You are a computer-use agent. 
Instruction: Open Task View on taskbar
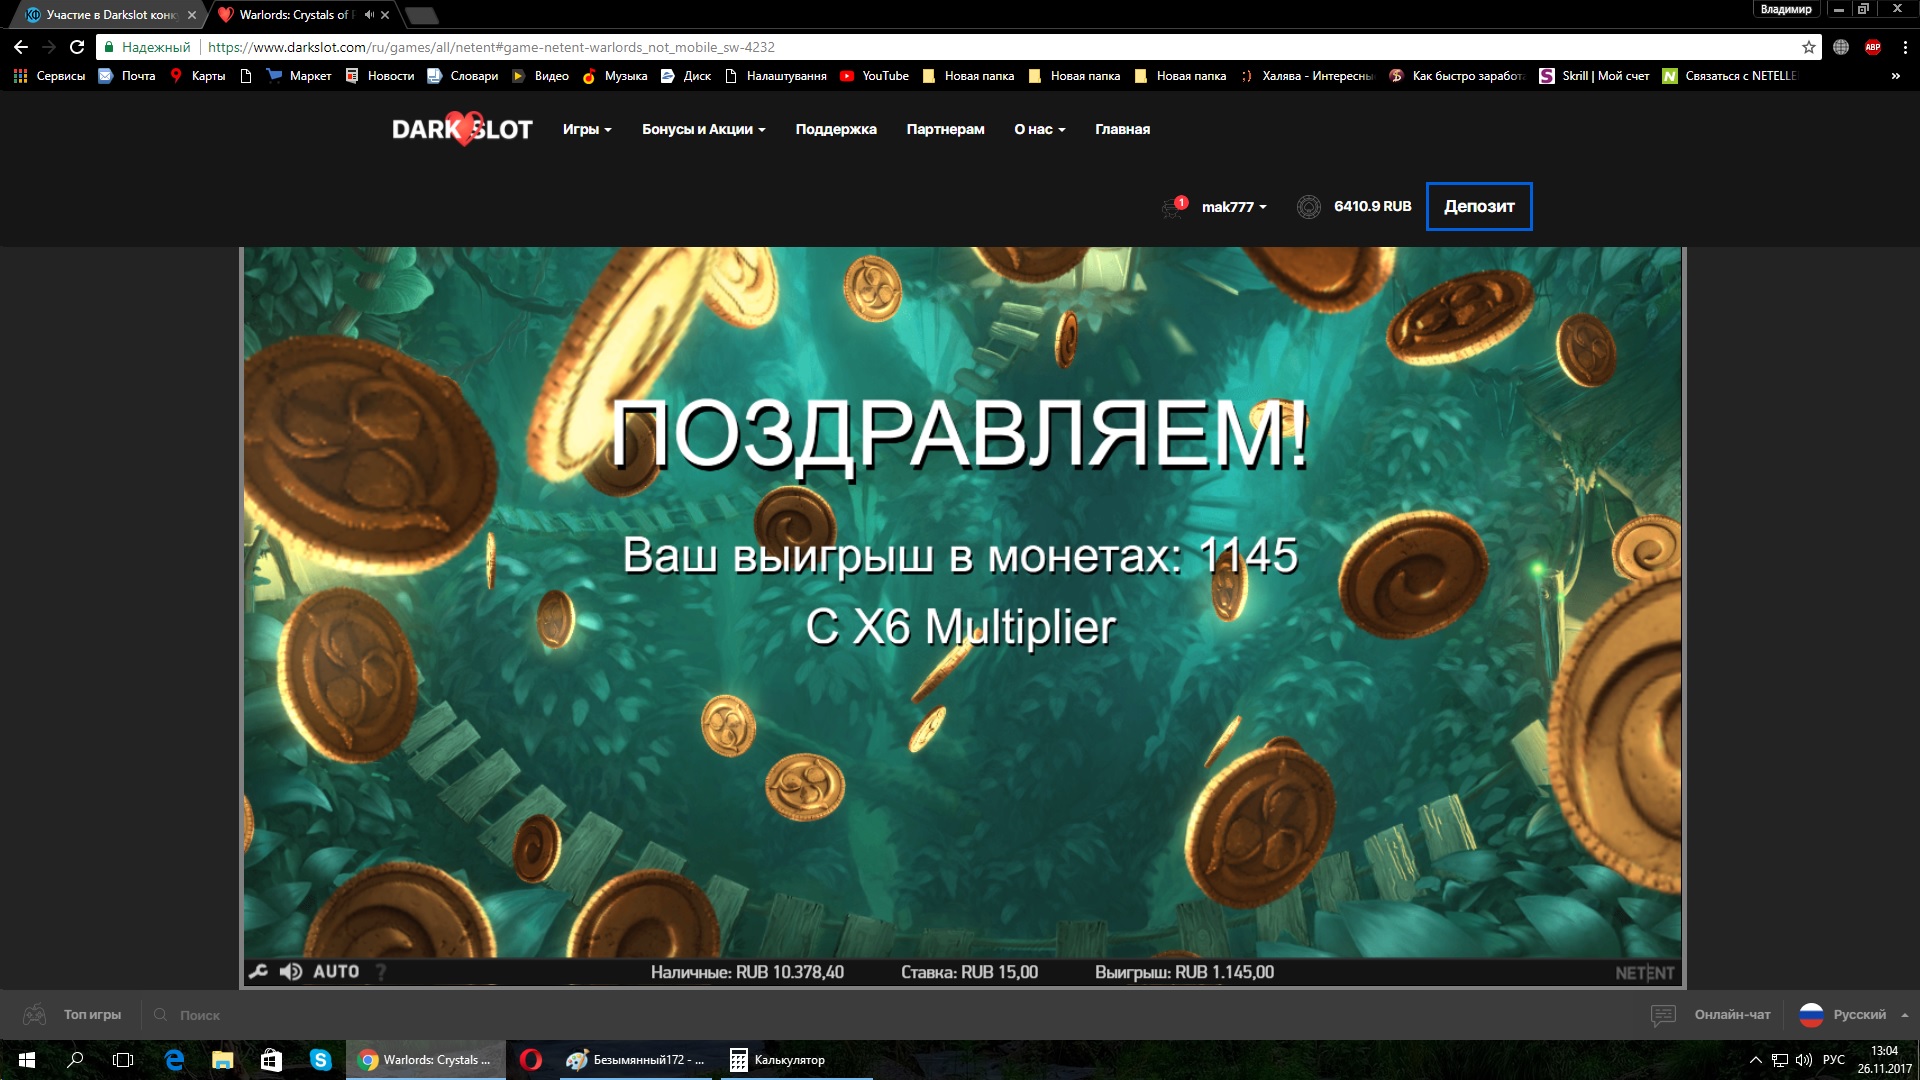click(x=123, y=1060)
